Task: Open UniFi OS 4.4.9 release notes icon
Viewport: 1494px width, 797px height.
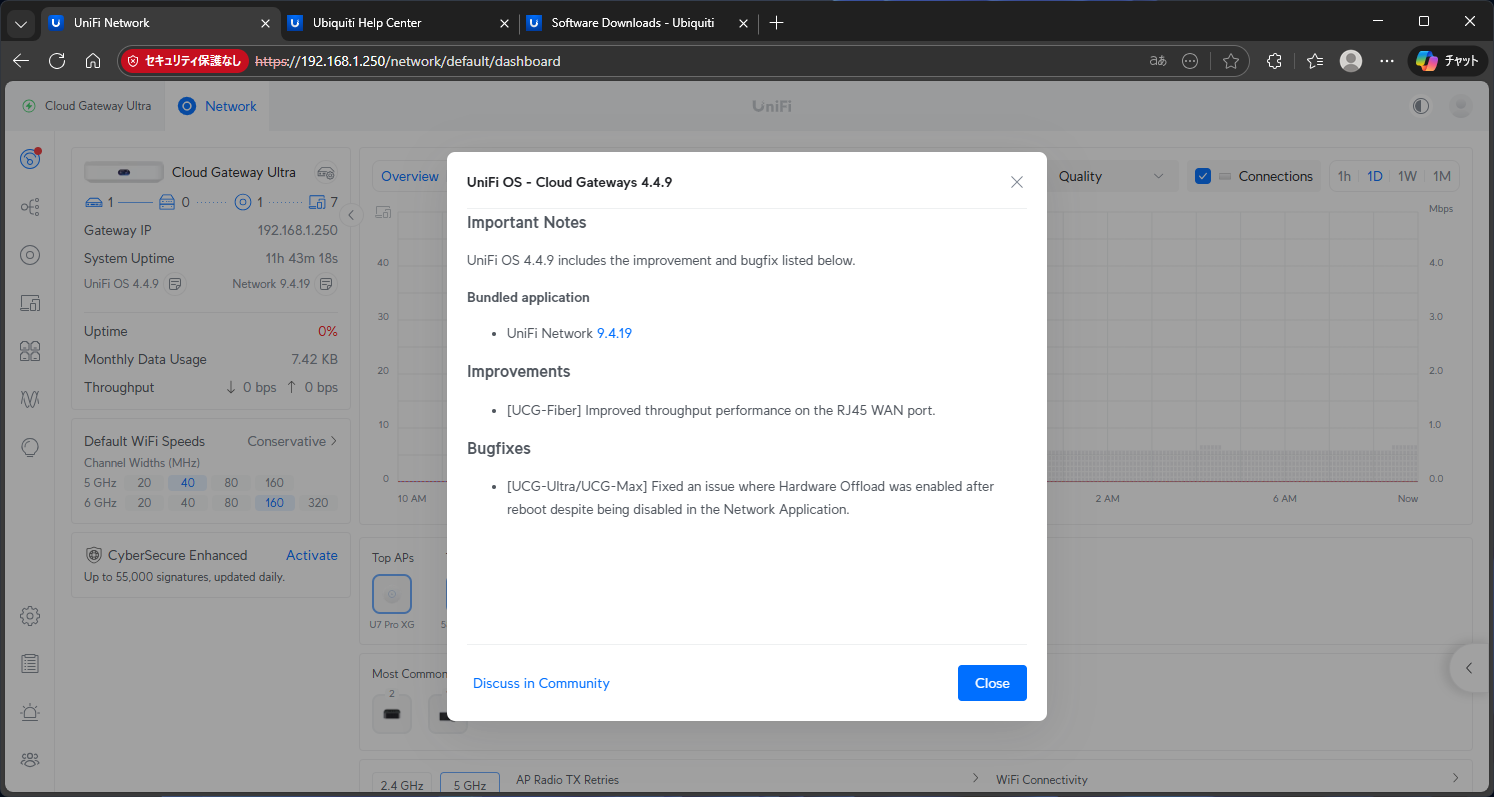Action: tap(175, 284)
